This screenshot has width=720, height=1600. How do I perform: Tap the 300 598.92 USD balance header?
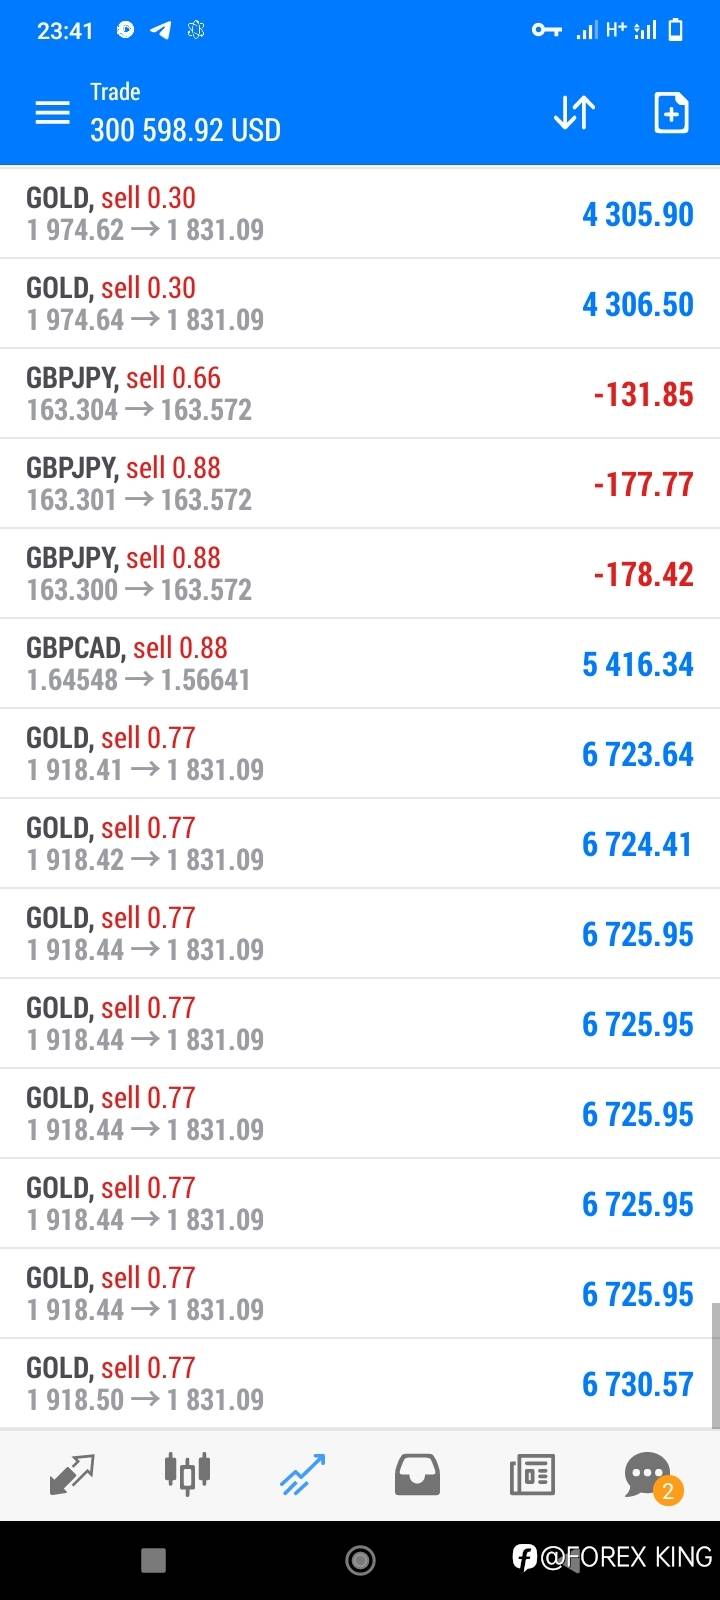(185, 130)
